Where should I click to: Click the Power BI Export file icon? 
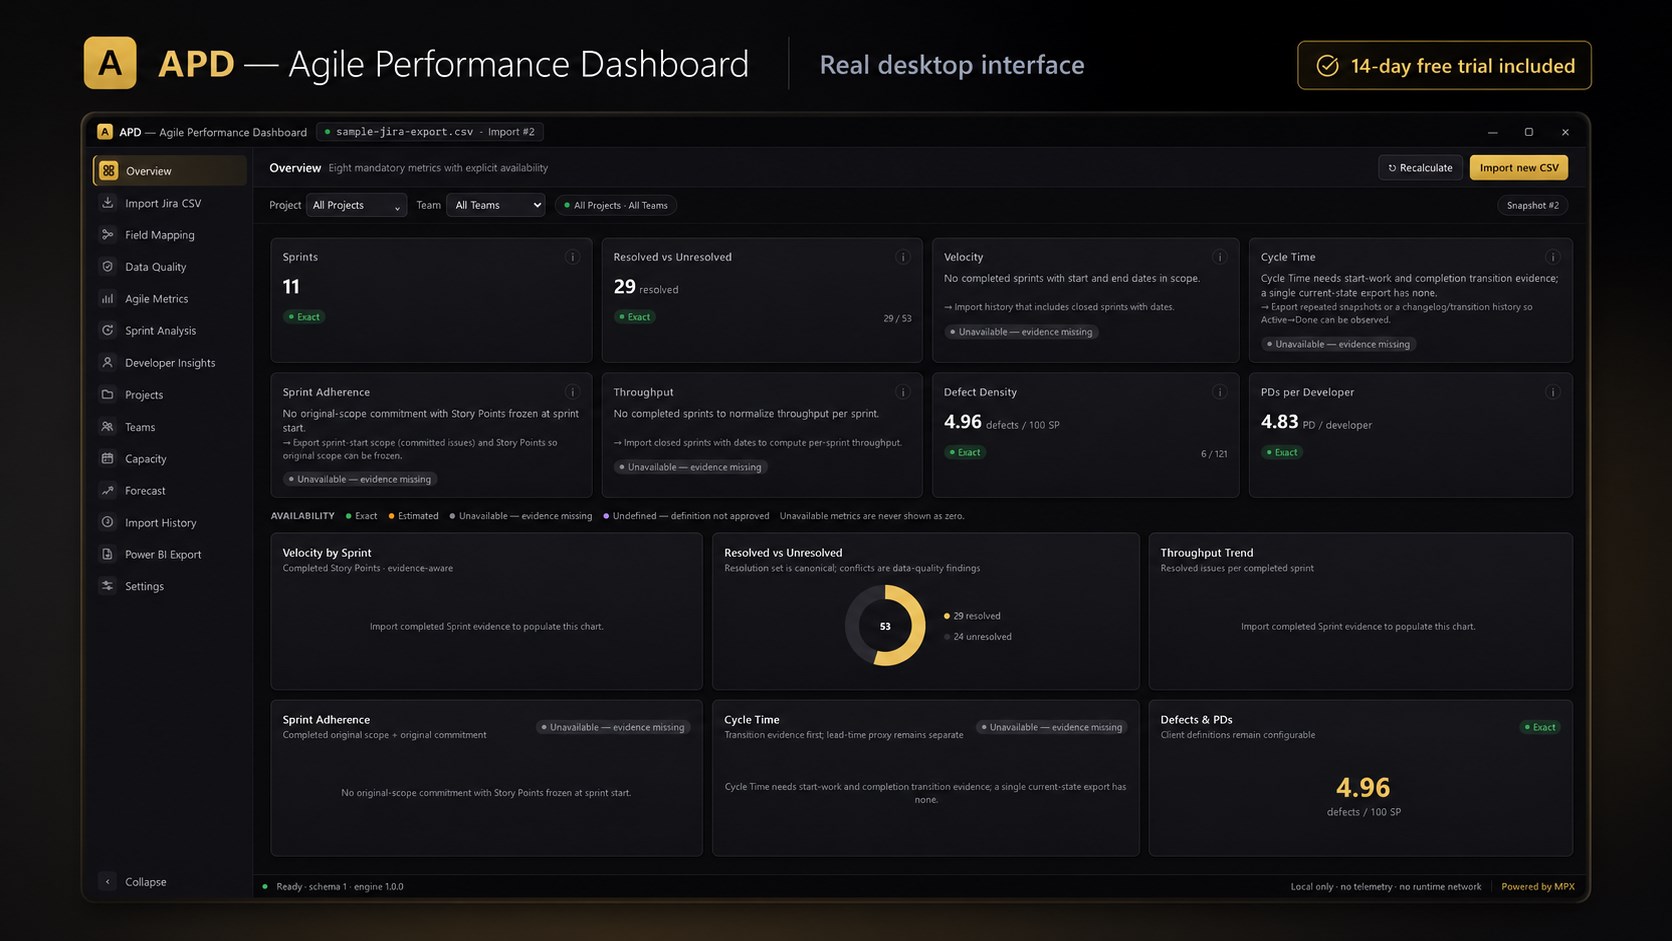click(x=107, y=555)
